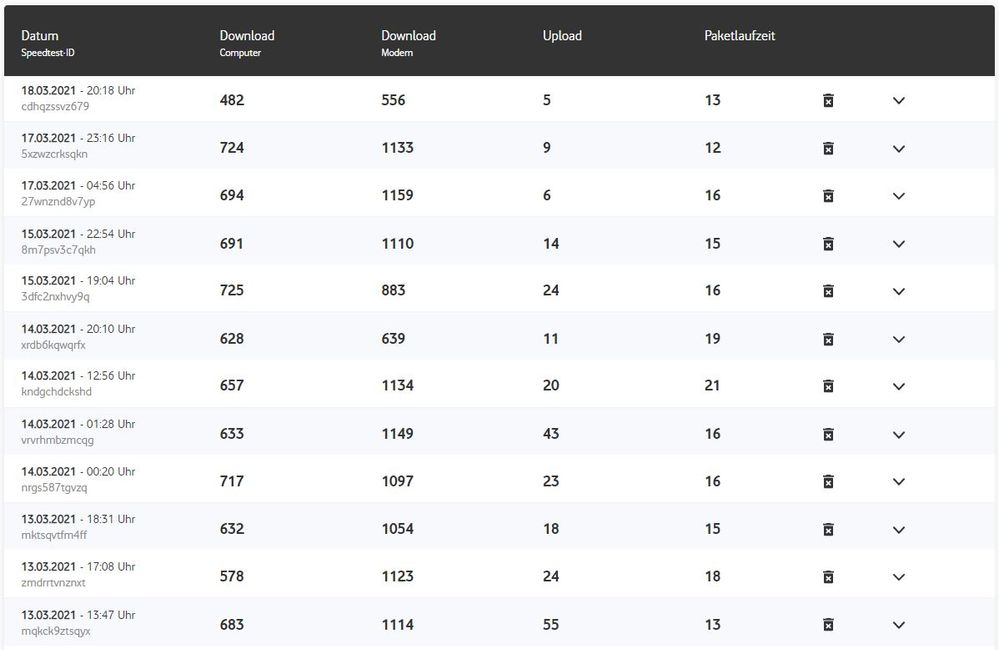The image size is (999, 650).
Task: Expand details for test xrdb6kqwqrfx
Action: (x=898, y=340)
